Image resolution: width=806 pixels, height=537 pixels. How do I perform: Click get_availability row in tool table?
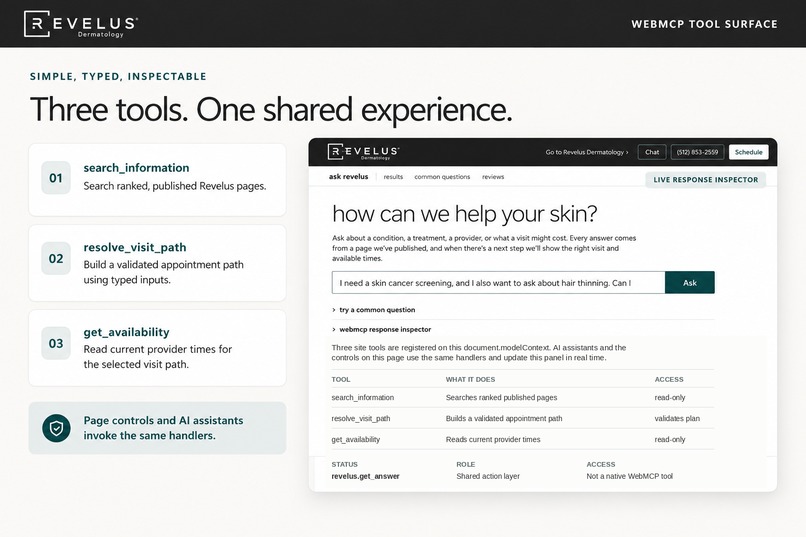point(523,439)
